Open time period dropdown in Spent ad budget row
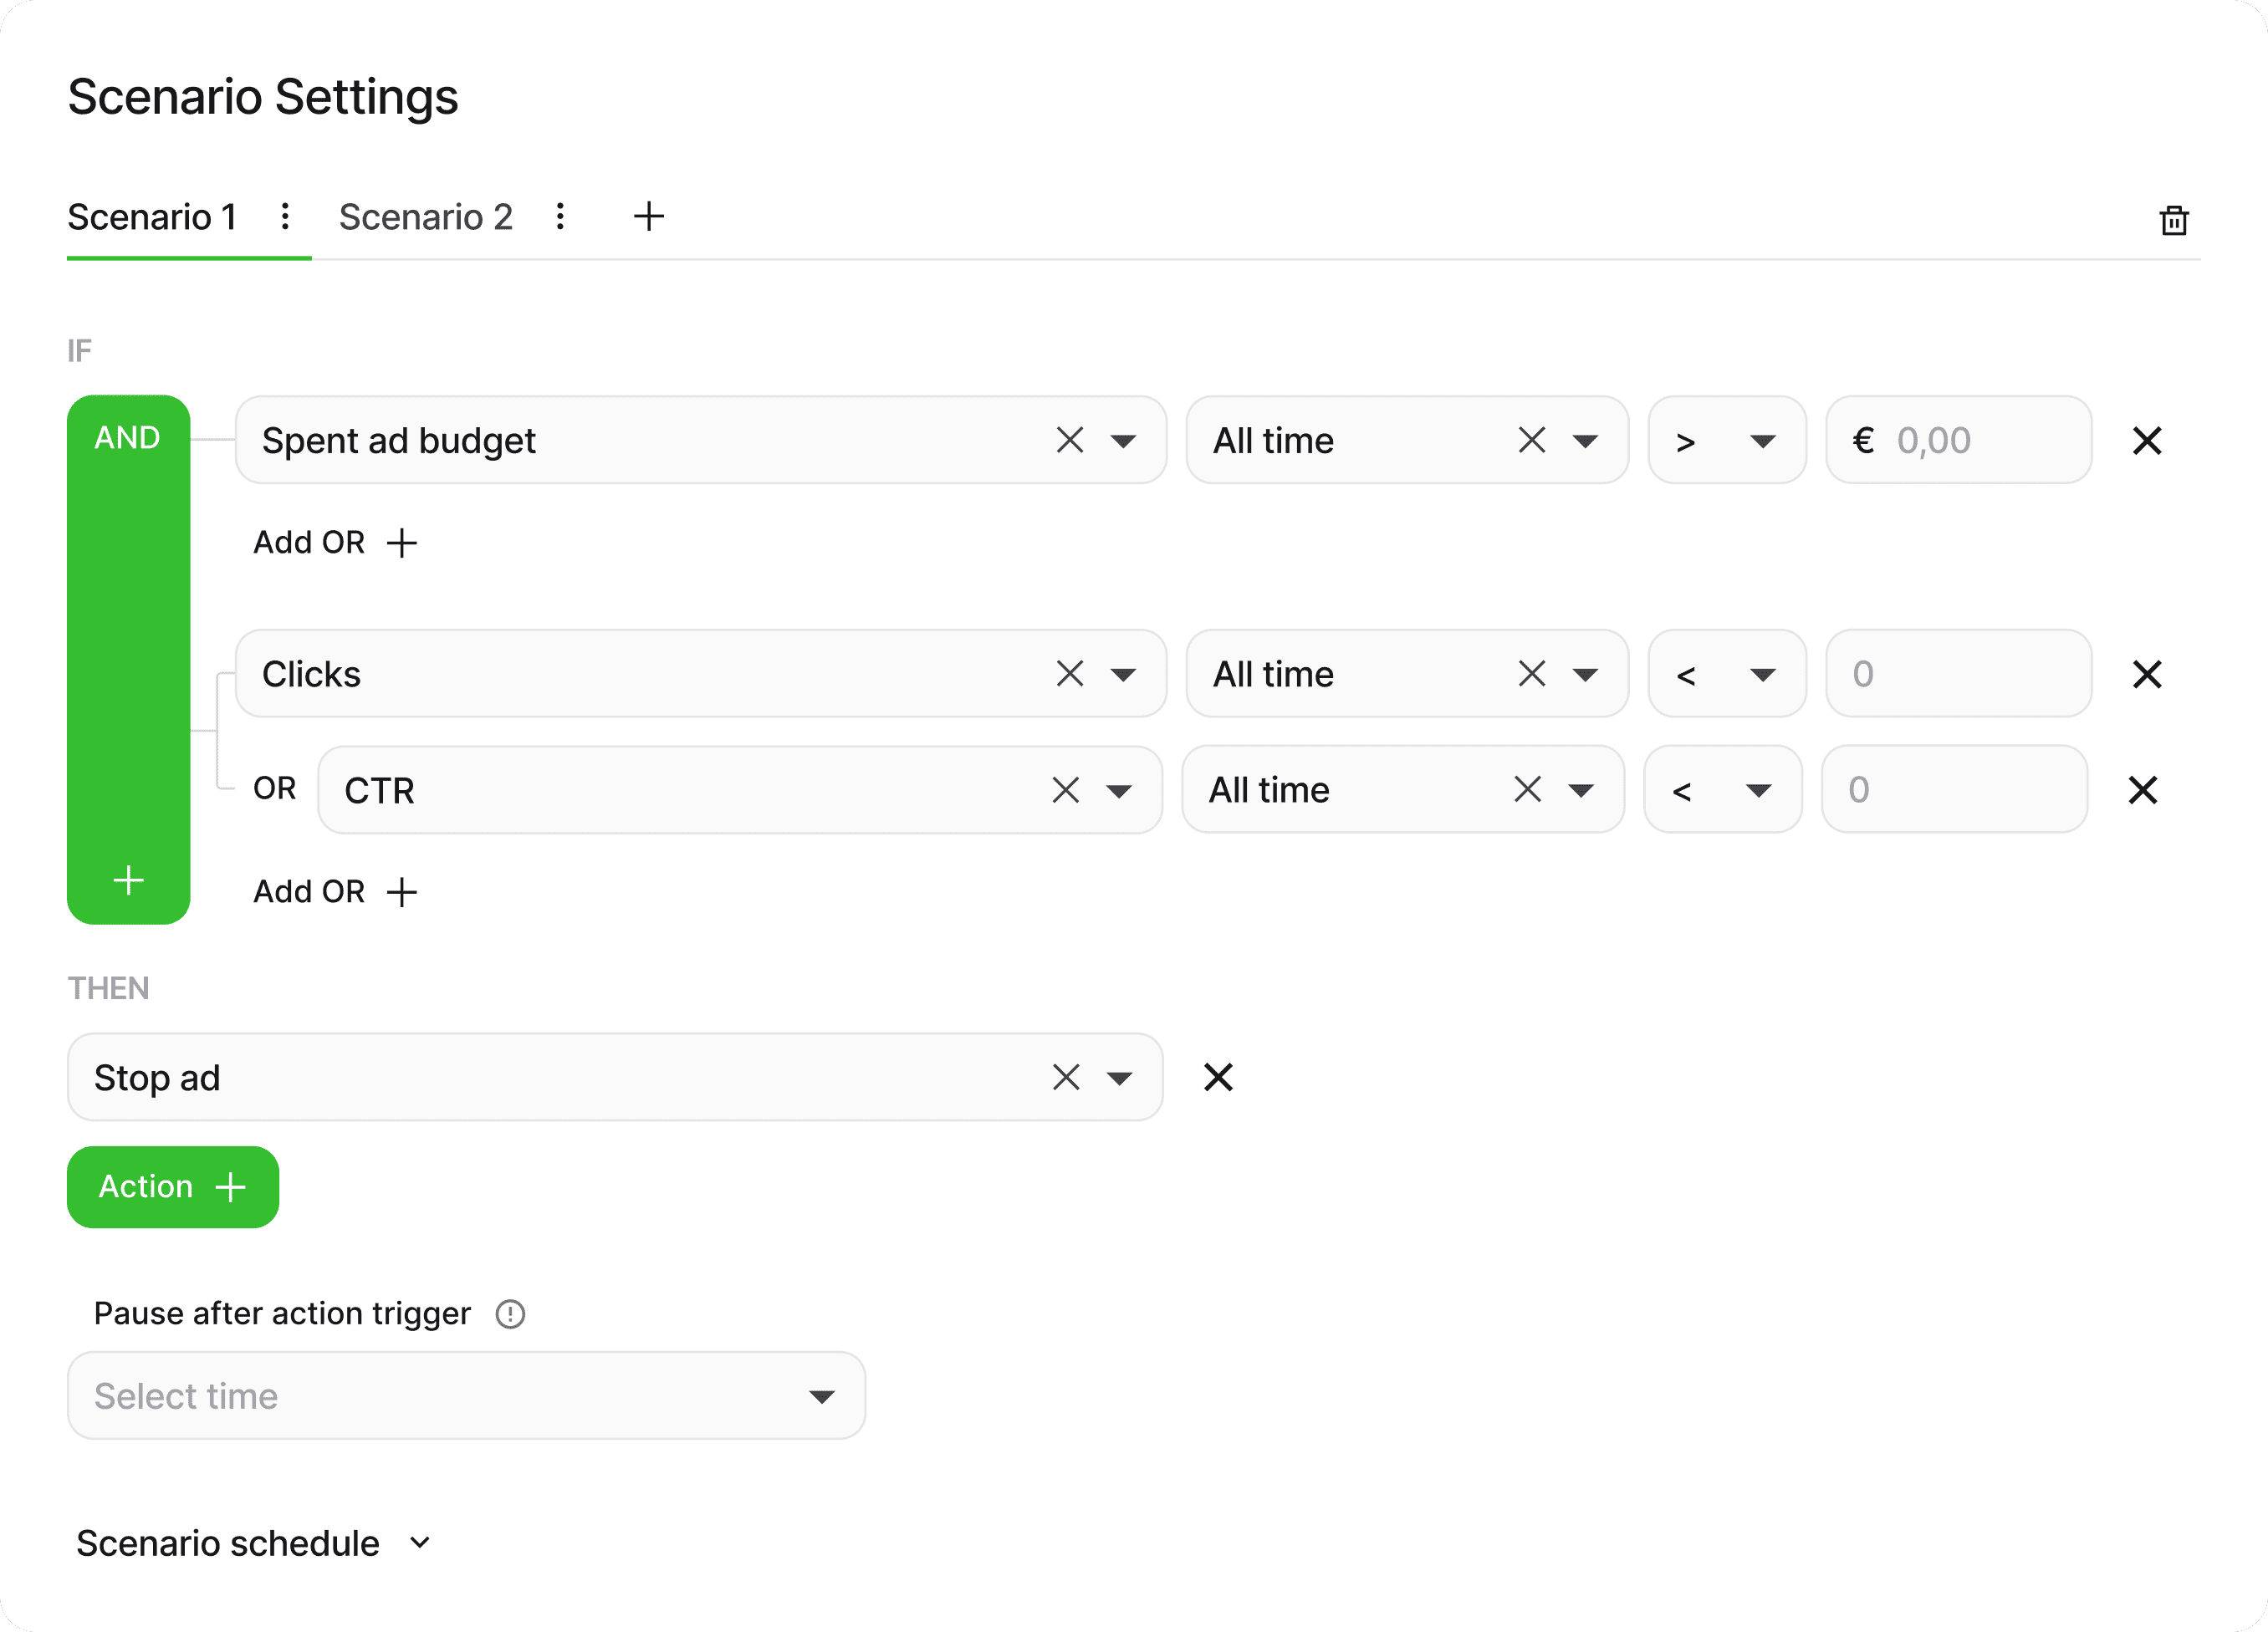This screenshot has width=2268, height=1632. coord(1585,441)
